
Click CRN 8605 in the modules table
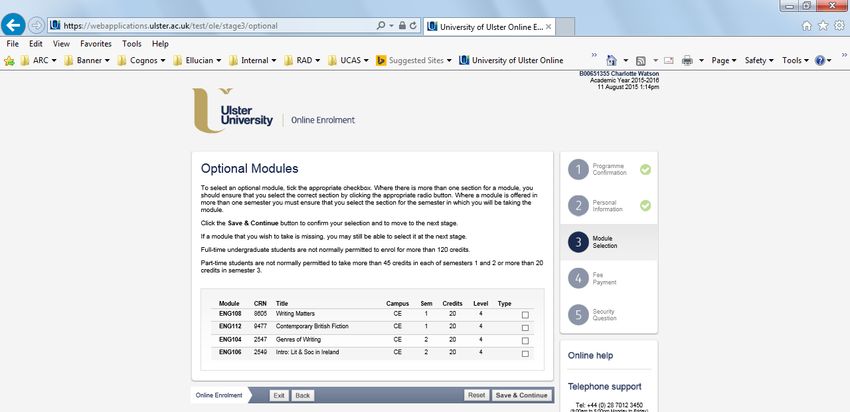(x=260, y=313)
